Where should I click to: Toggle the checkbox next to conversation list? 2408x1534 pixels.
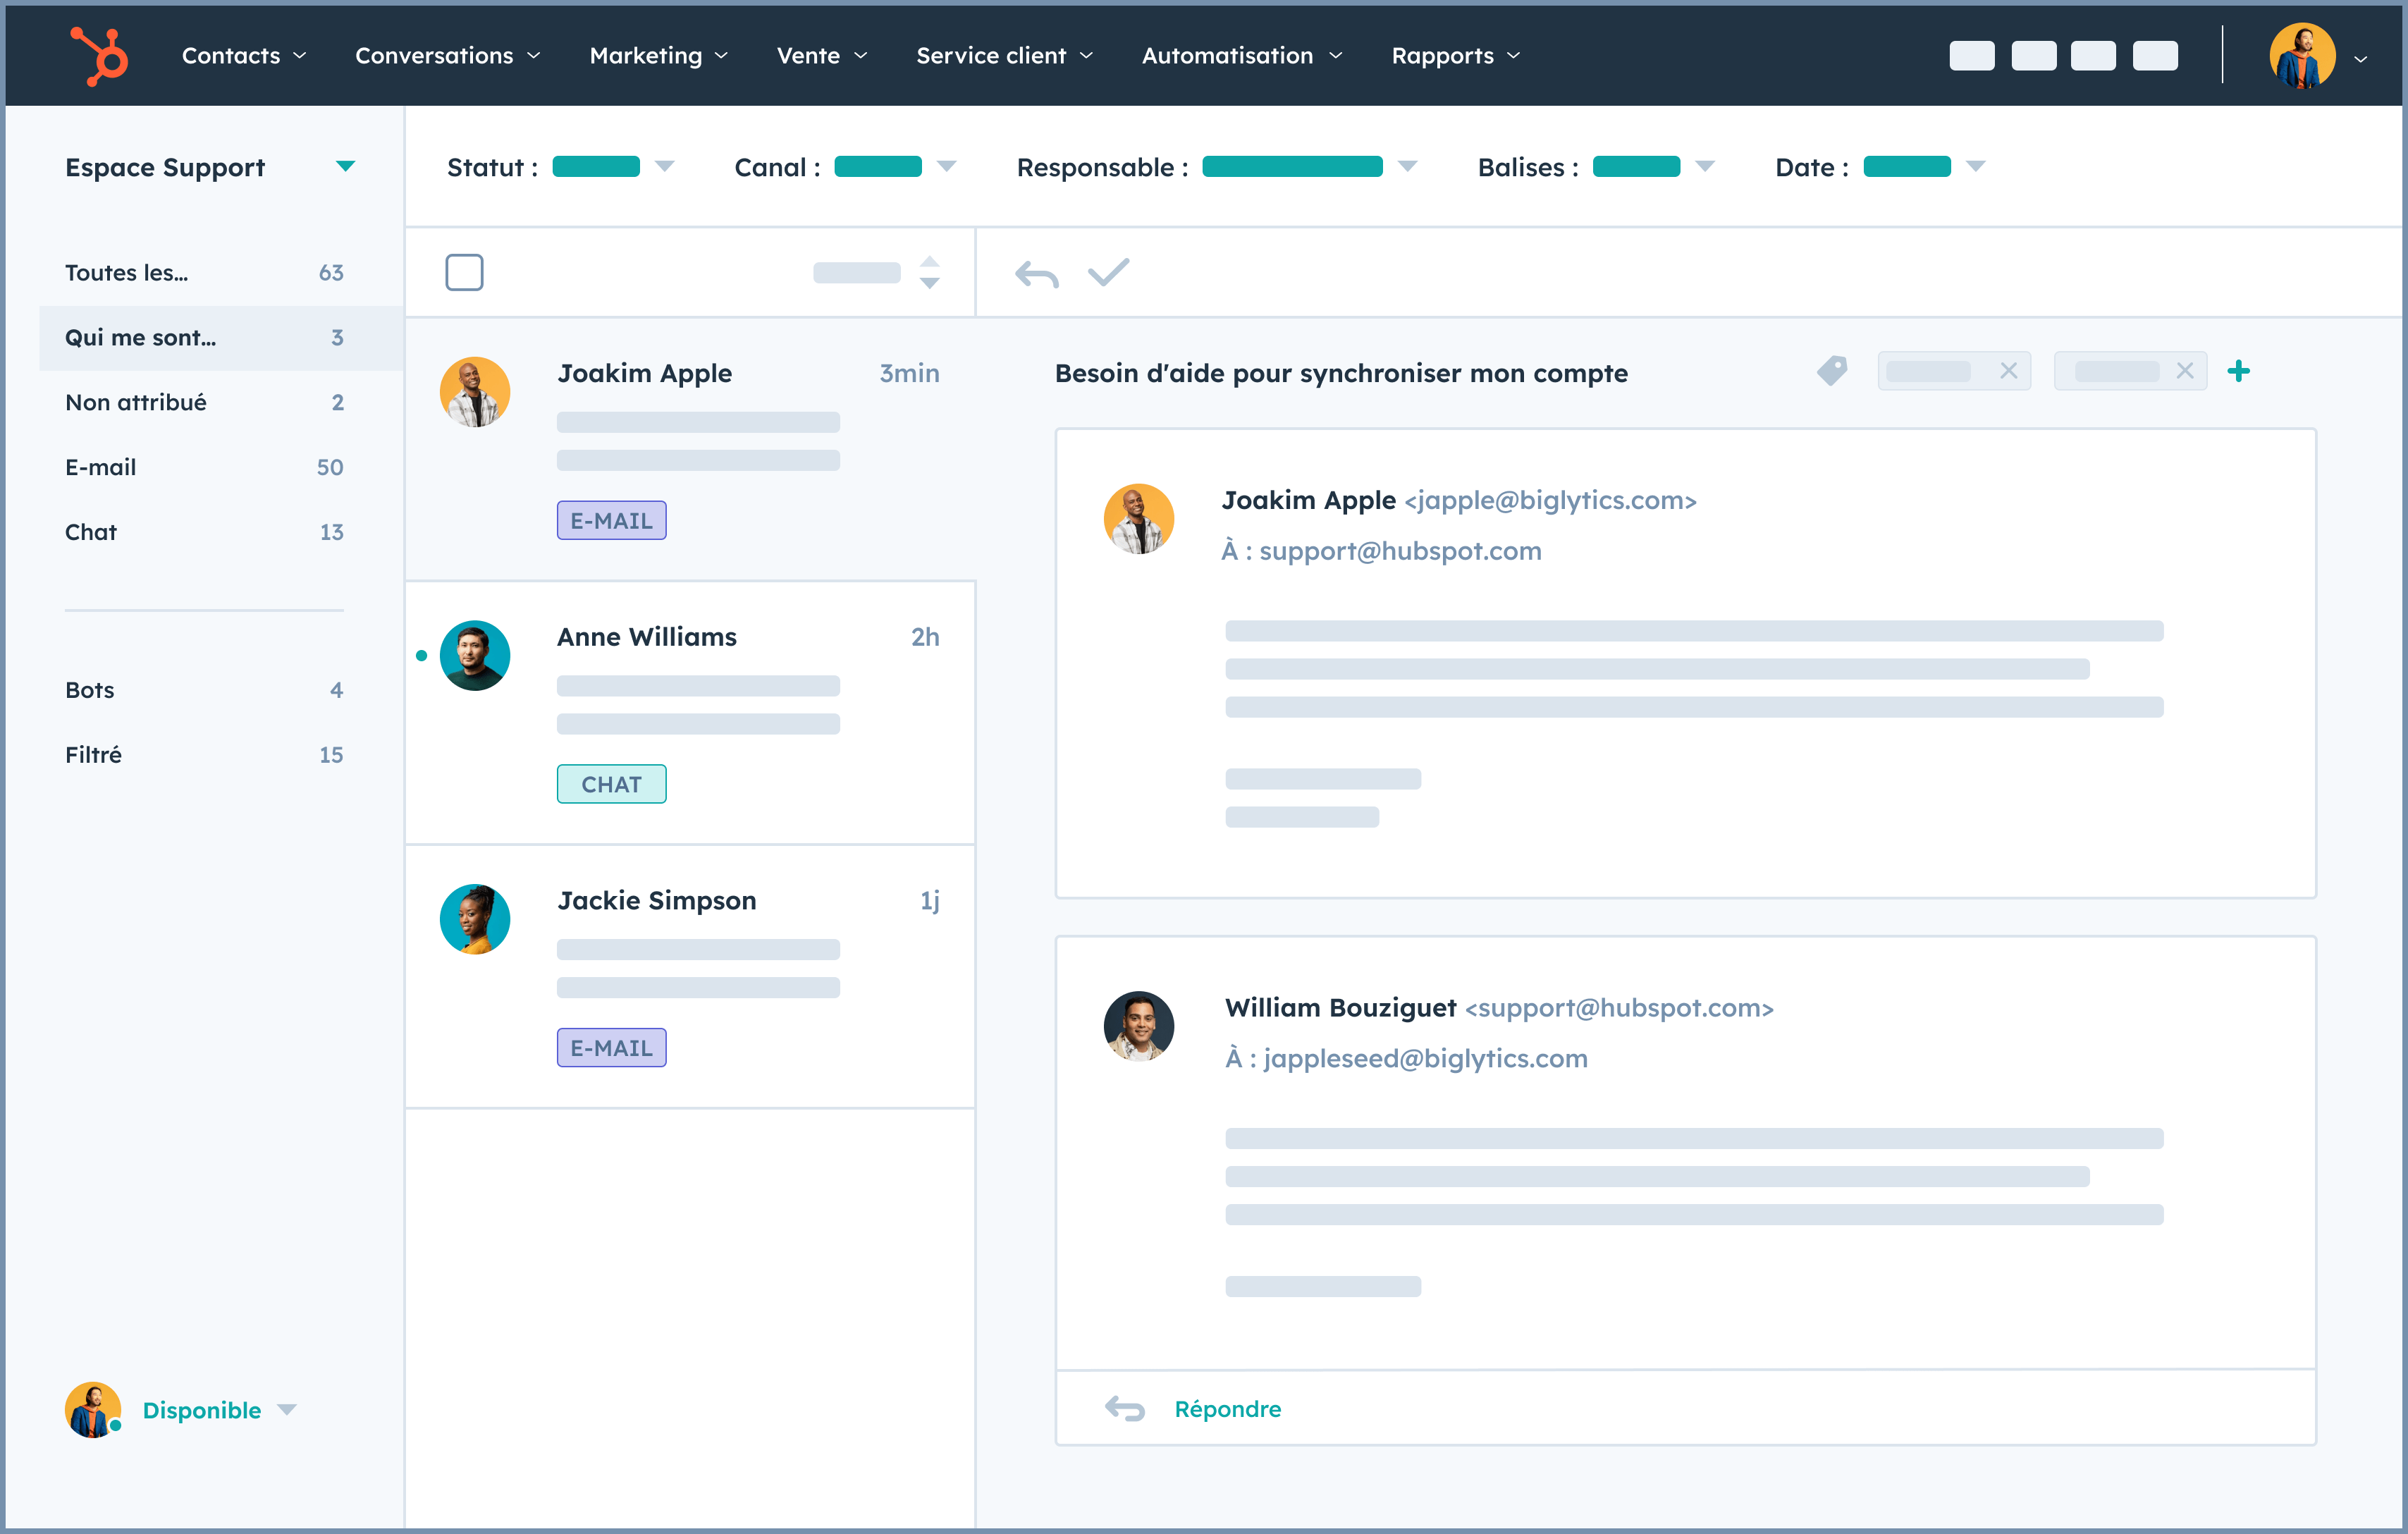tap(463, 272)
